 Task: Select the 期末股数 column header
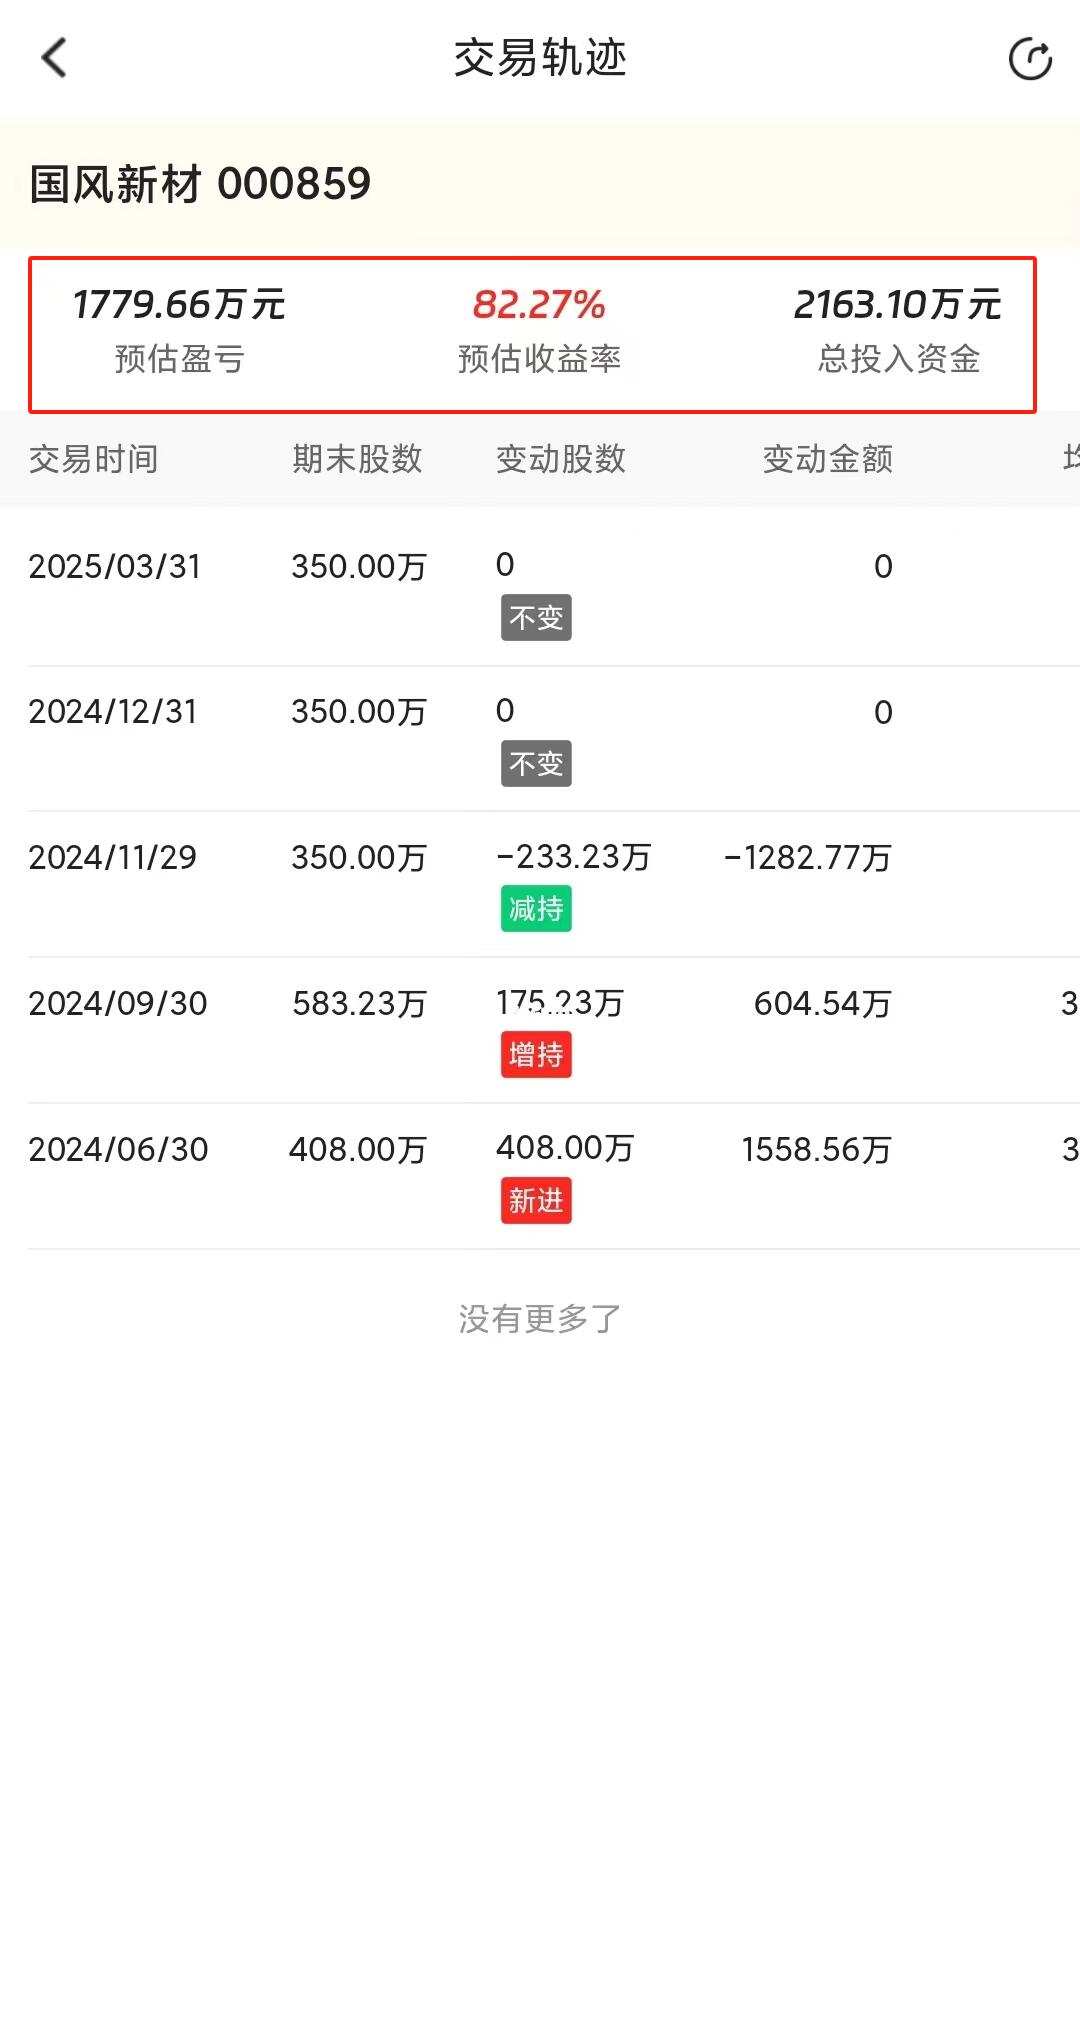[x=357, y=459]
